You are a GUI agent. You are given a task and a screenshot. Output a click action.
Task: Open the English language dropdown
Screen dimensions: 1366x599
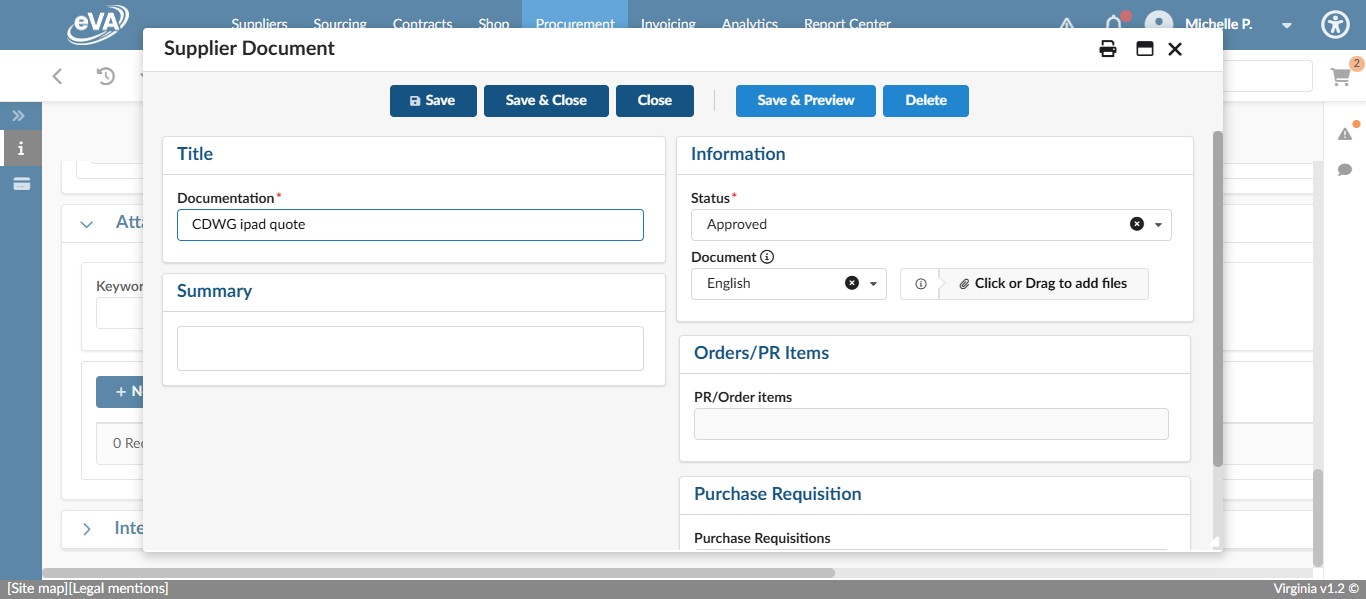(871, 283)
